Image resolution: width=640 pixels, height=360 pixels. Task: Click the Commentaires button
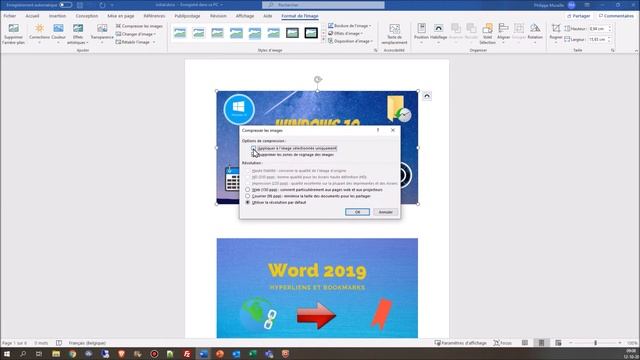[x=616, y=16]
